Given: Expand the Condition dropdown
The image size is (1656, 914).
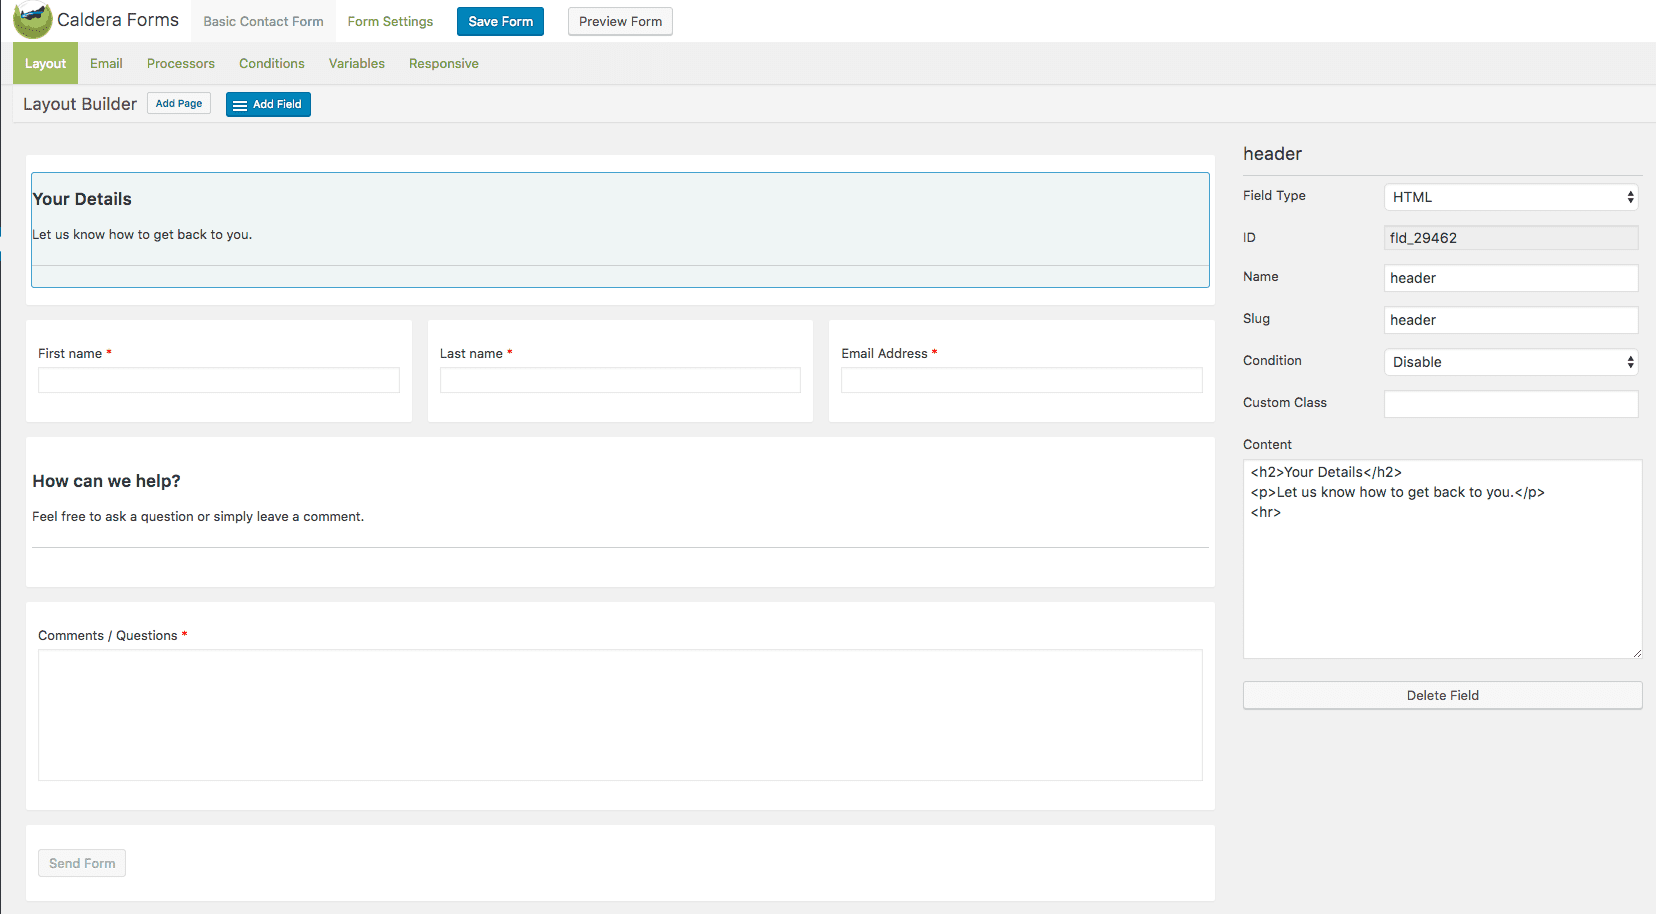Looking at the screenshot, I should 1510,362.
